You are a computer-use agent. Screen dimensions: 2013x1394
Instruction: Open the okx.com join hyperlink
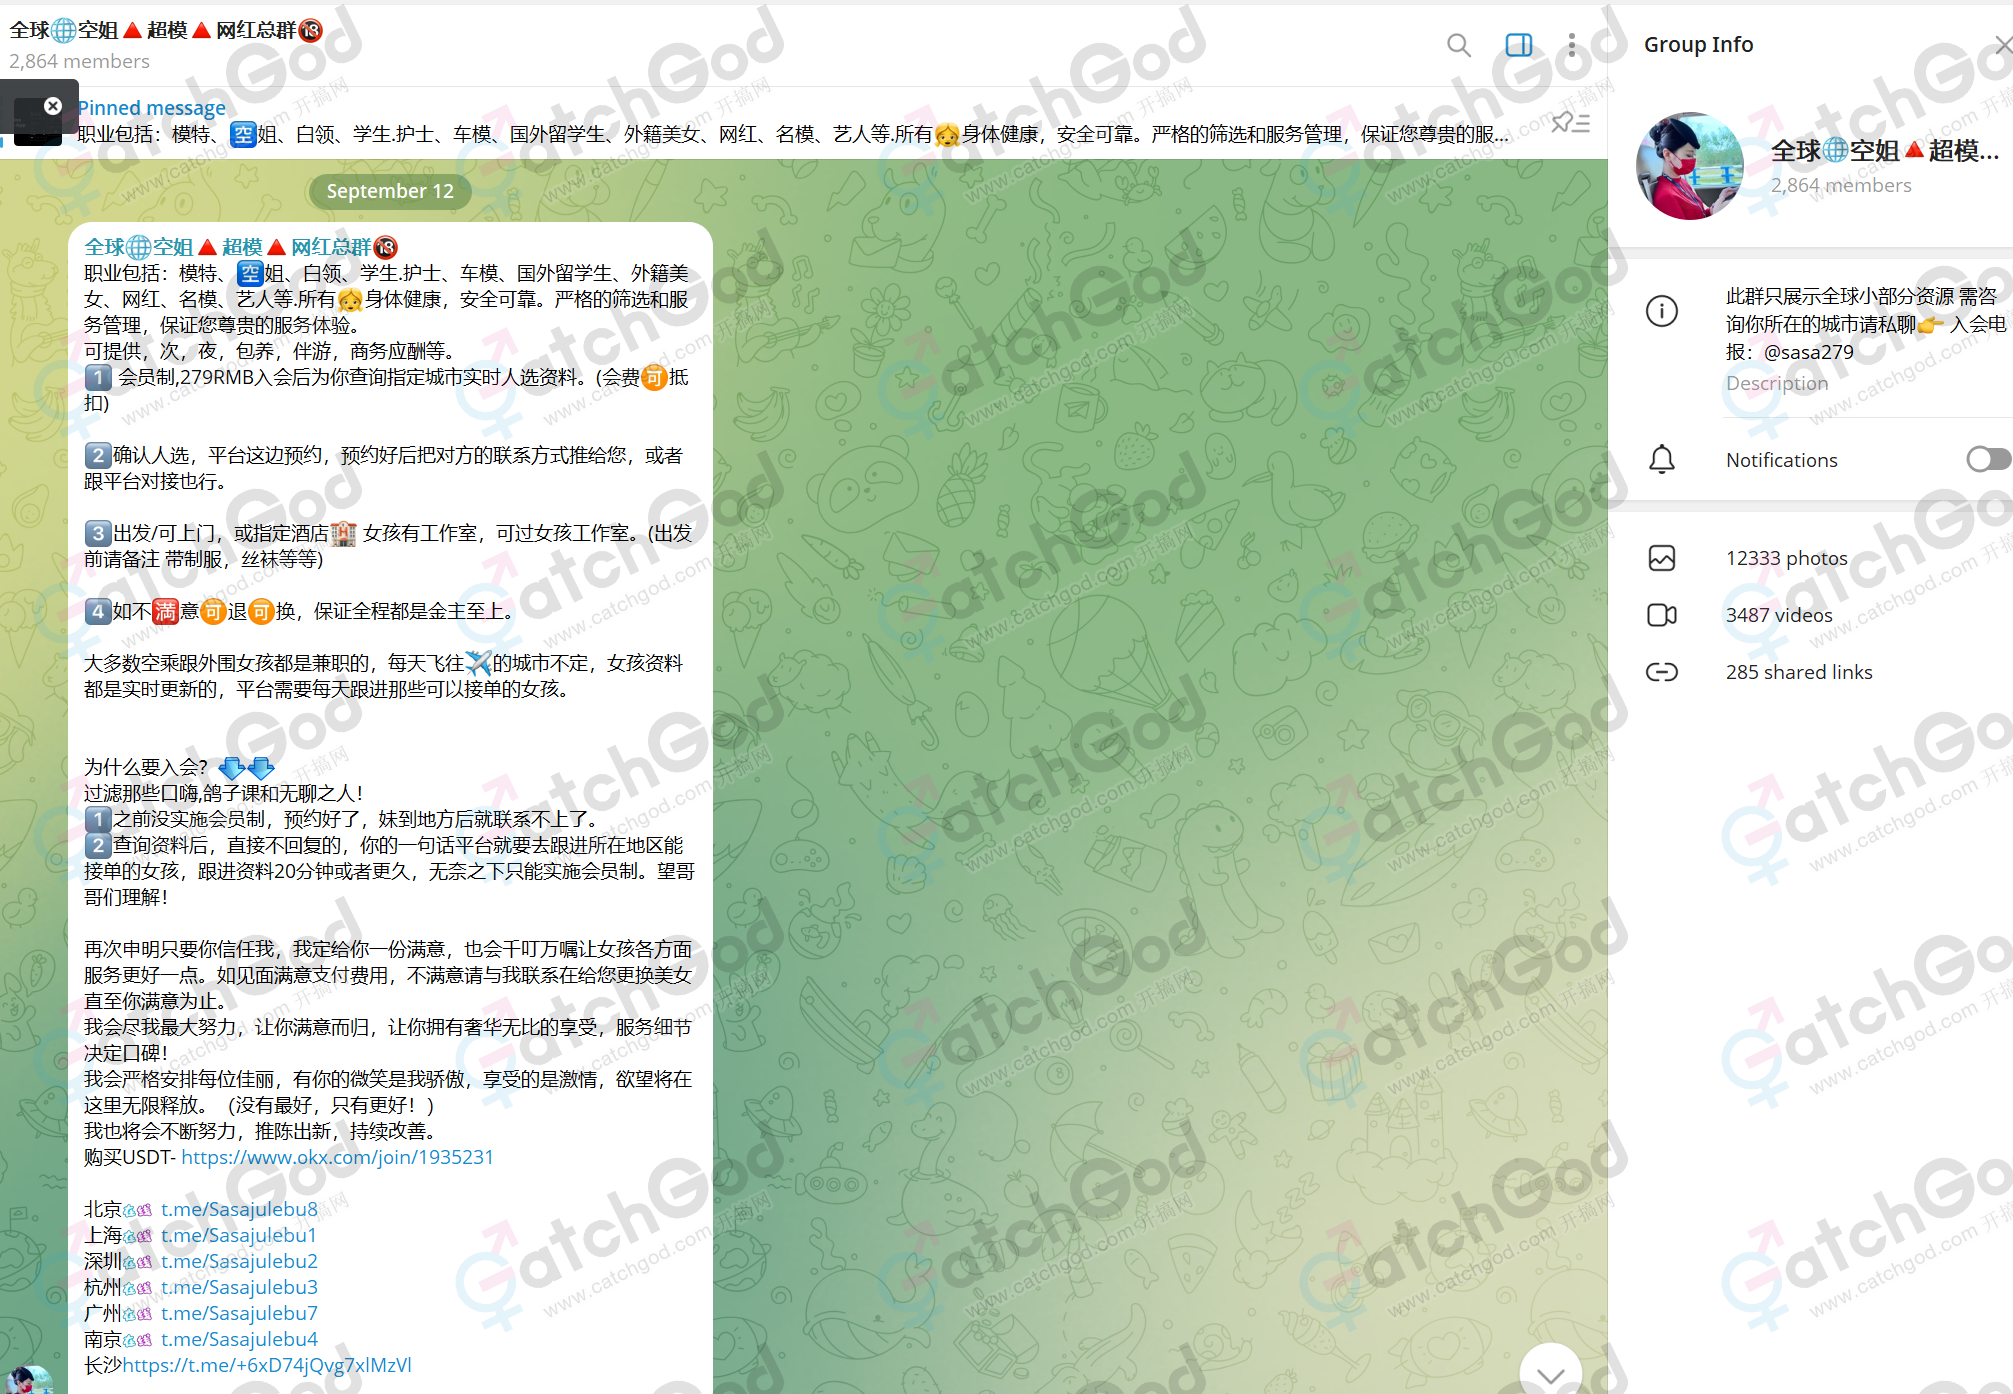click(x=337, y=1157)
